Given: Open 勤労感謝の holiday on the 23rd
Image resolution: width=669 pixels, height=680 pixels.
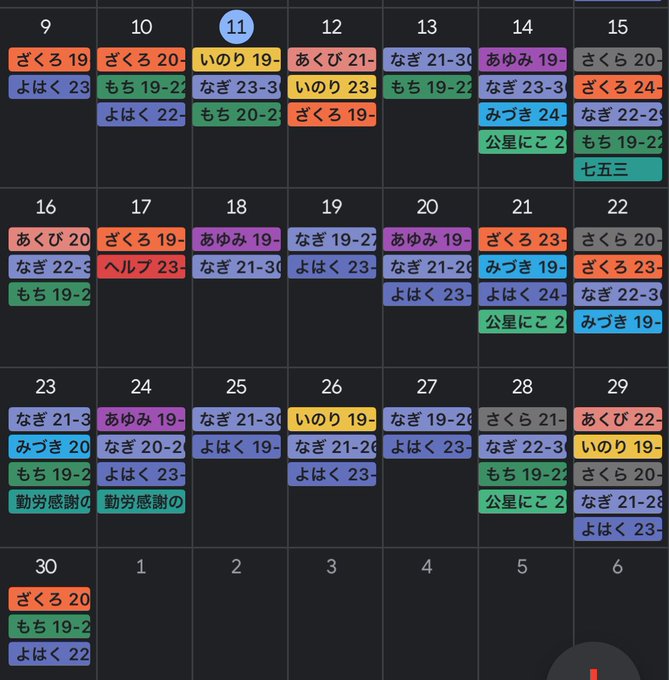Looking at the screenshot, I should tap(49, 502).
